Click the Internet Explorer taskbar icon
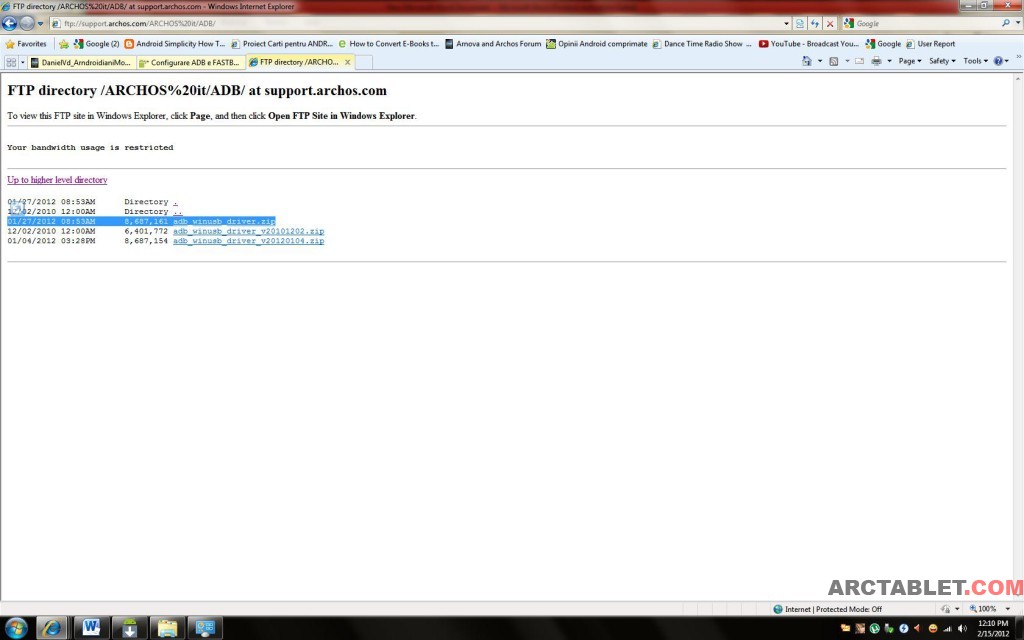This screenshot has width=1024, height=640. [52, 628]
